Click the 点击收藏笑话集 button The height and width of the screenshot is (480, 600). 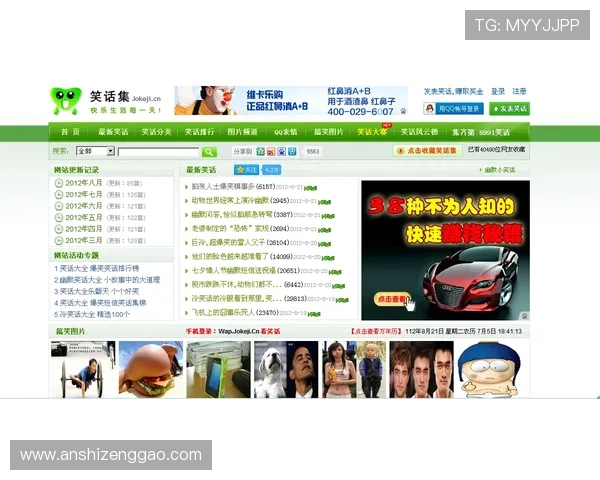[x=427, y=150]
